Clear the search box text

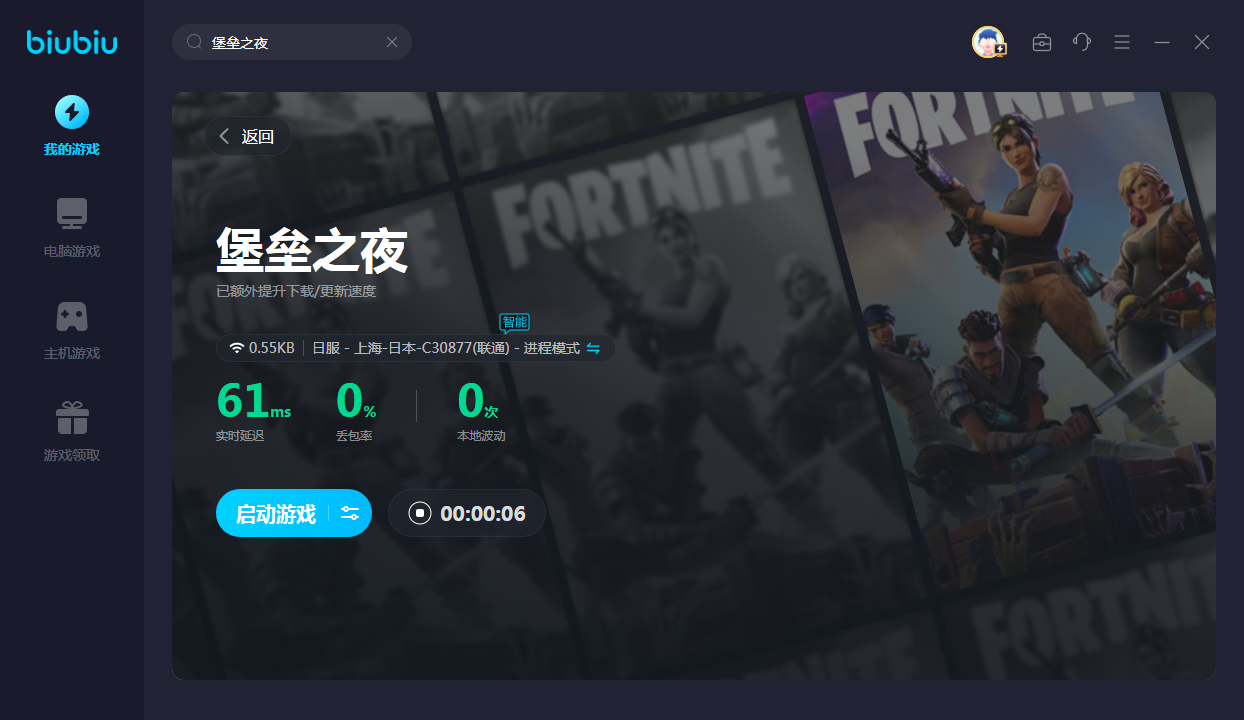[x=392, y=42]
